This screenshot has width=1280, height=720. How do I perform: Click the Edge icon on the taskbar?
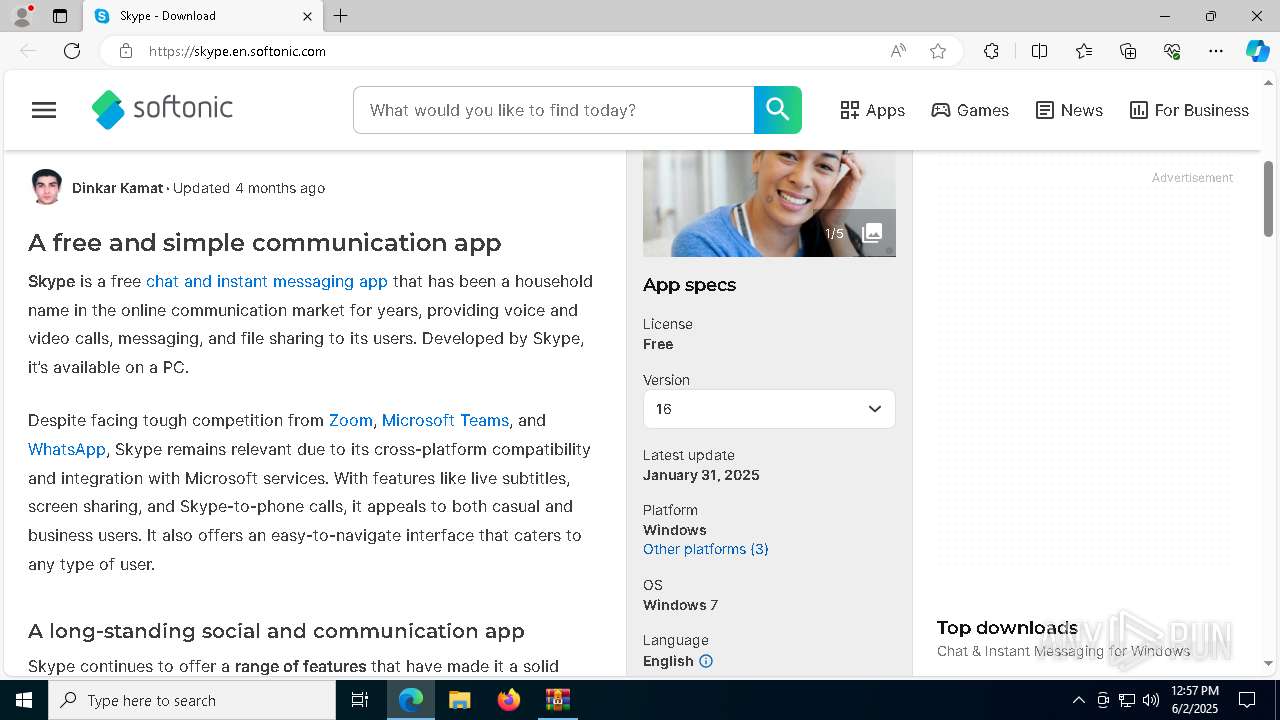point(411,700)
